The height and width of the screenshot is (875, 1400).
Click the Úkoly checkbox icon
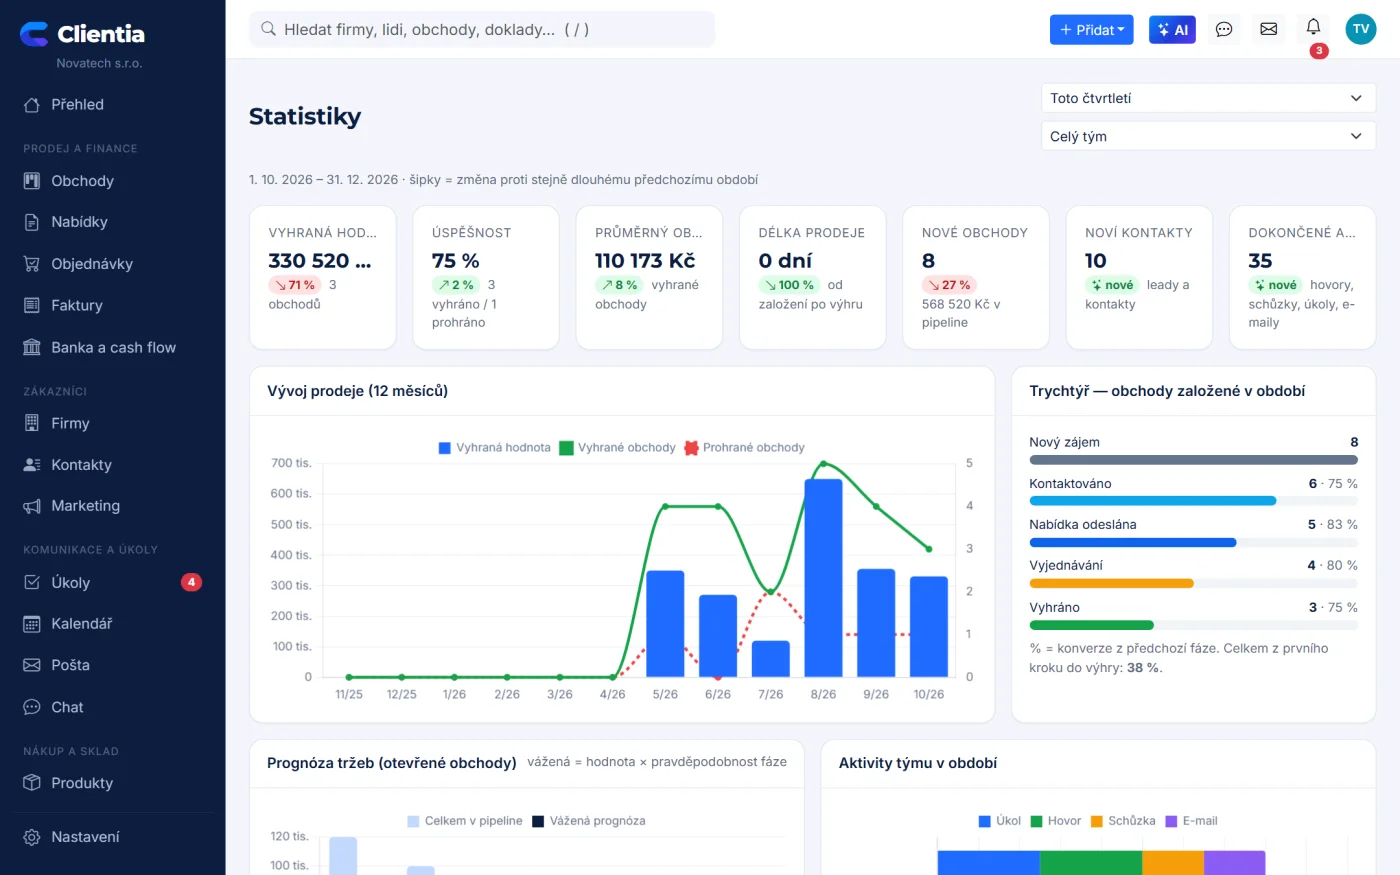pos(32,582)
